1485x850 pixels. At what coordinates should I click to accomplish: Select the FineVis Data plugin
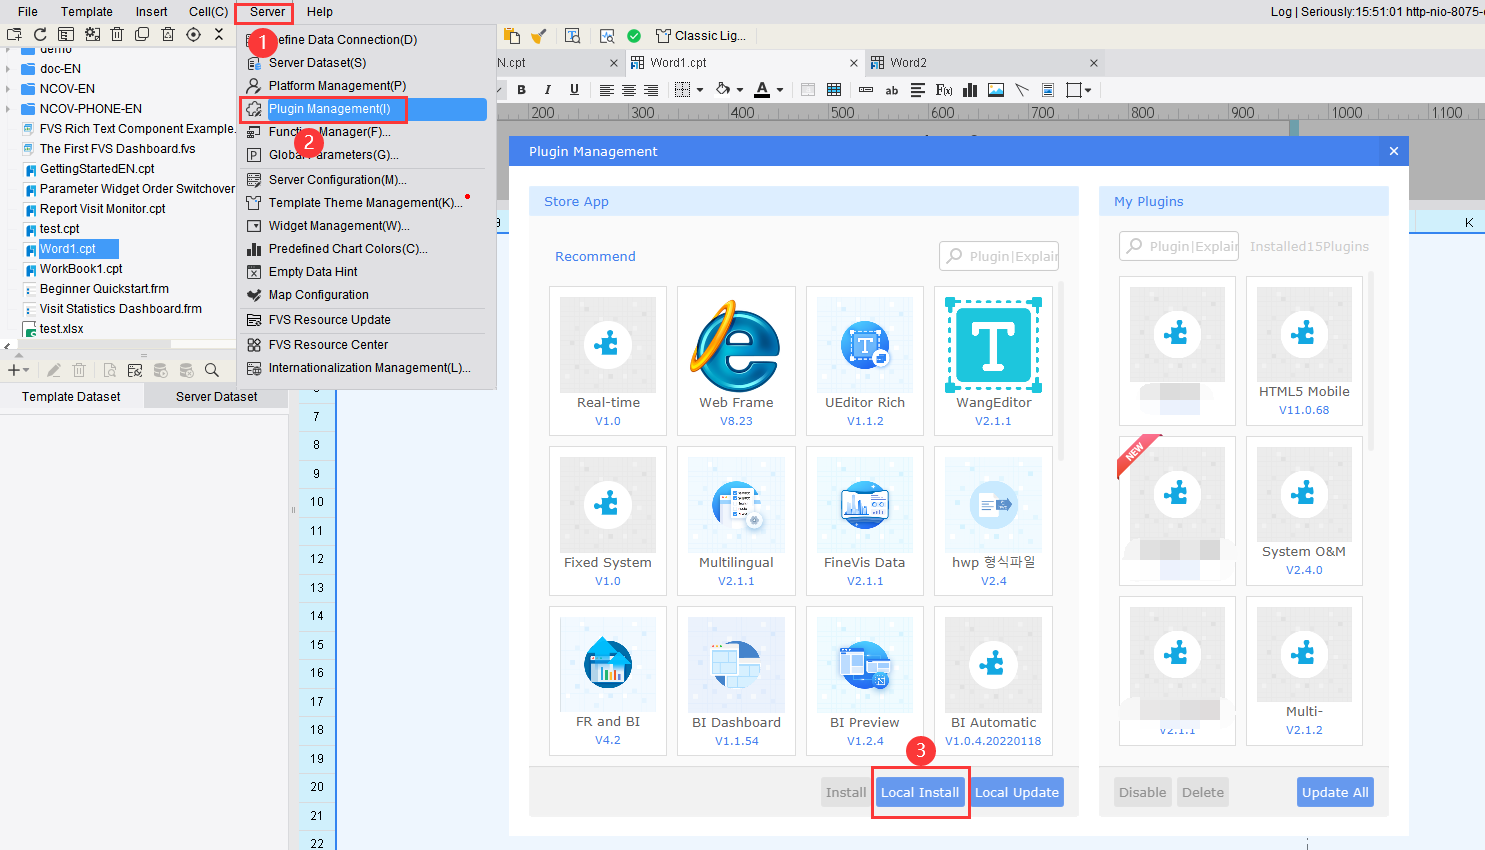click(865, 521)
